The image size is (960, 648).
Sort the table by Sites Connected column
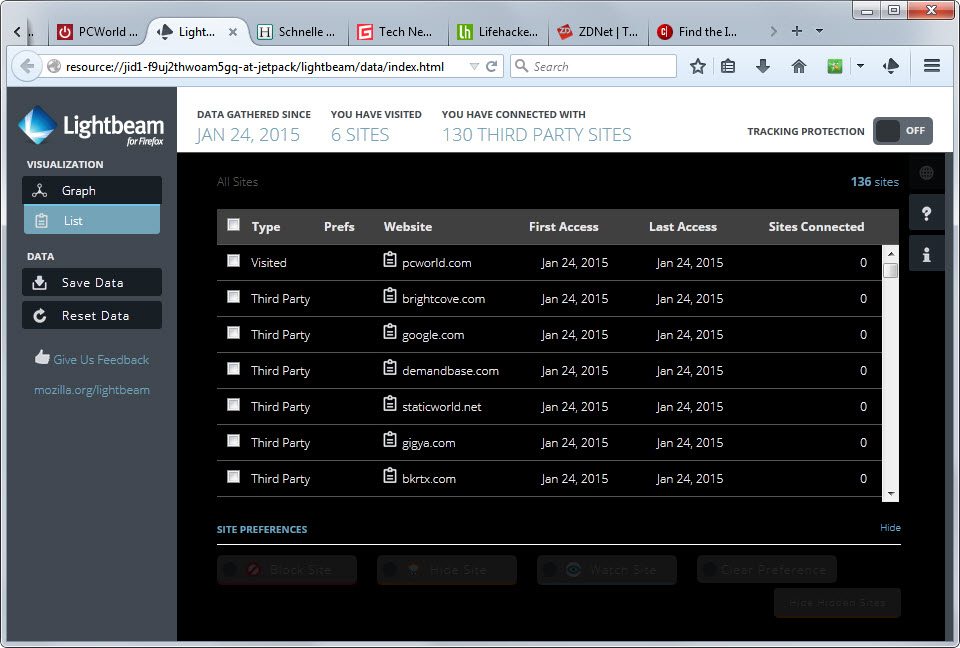816,227
